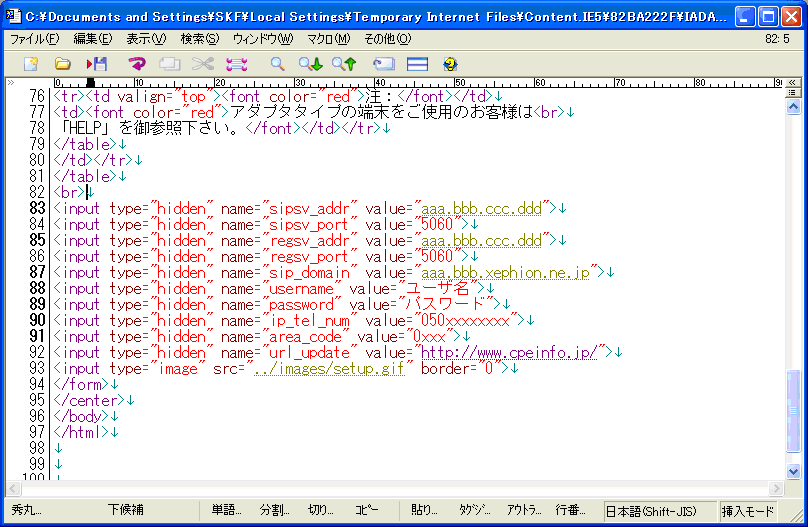Image resolution: width=808 pixels, height=527 pixels.
Task: Click the application icon in the title bar
Action: pyautogui.click(x=13, y=16)
